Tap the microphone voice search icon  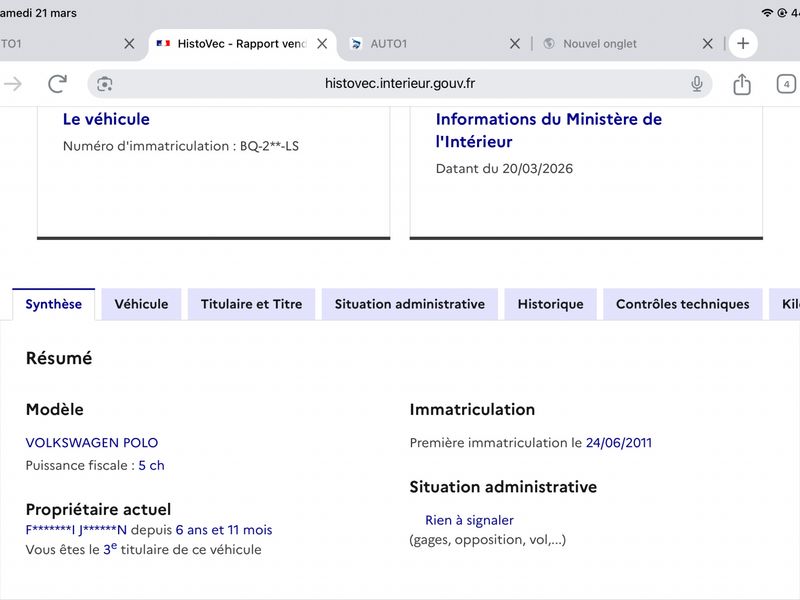click(696, 84)
